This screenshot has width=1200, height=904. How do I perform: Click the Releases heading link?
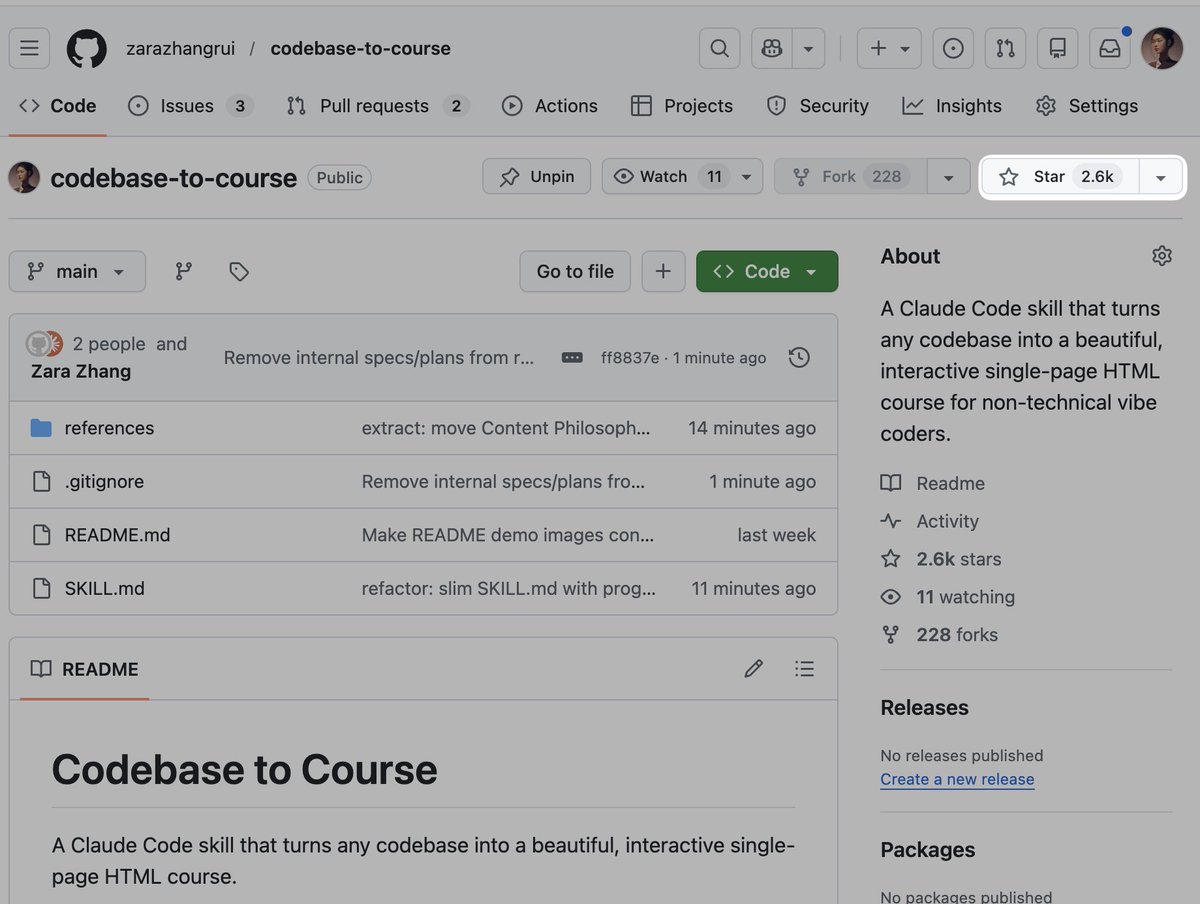point(924,707)
